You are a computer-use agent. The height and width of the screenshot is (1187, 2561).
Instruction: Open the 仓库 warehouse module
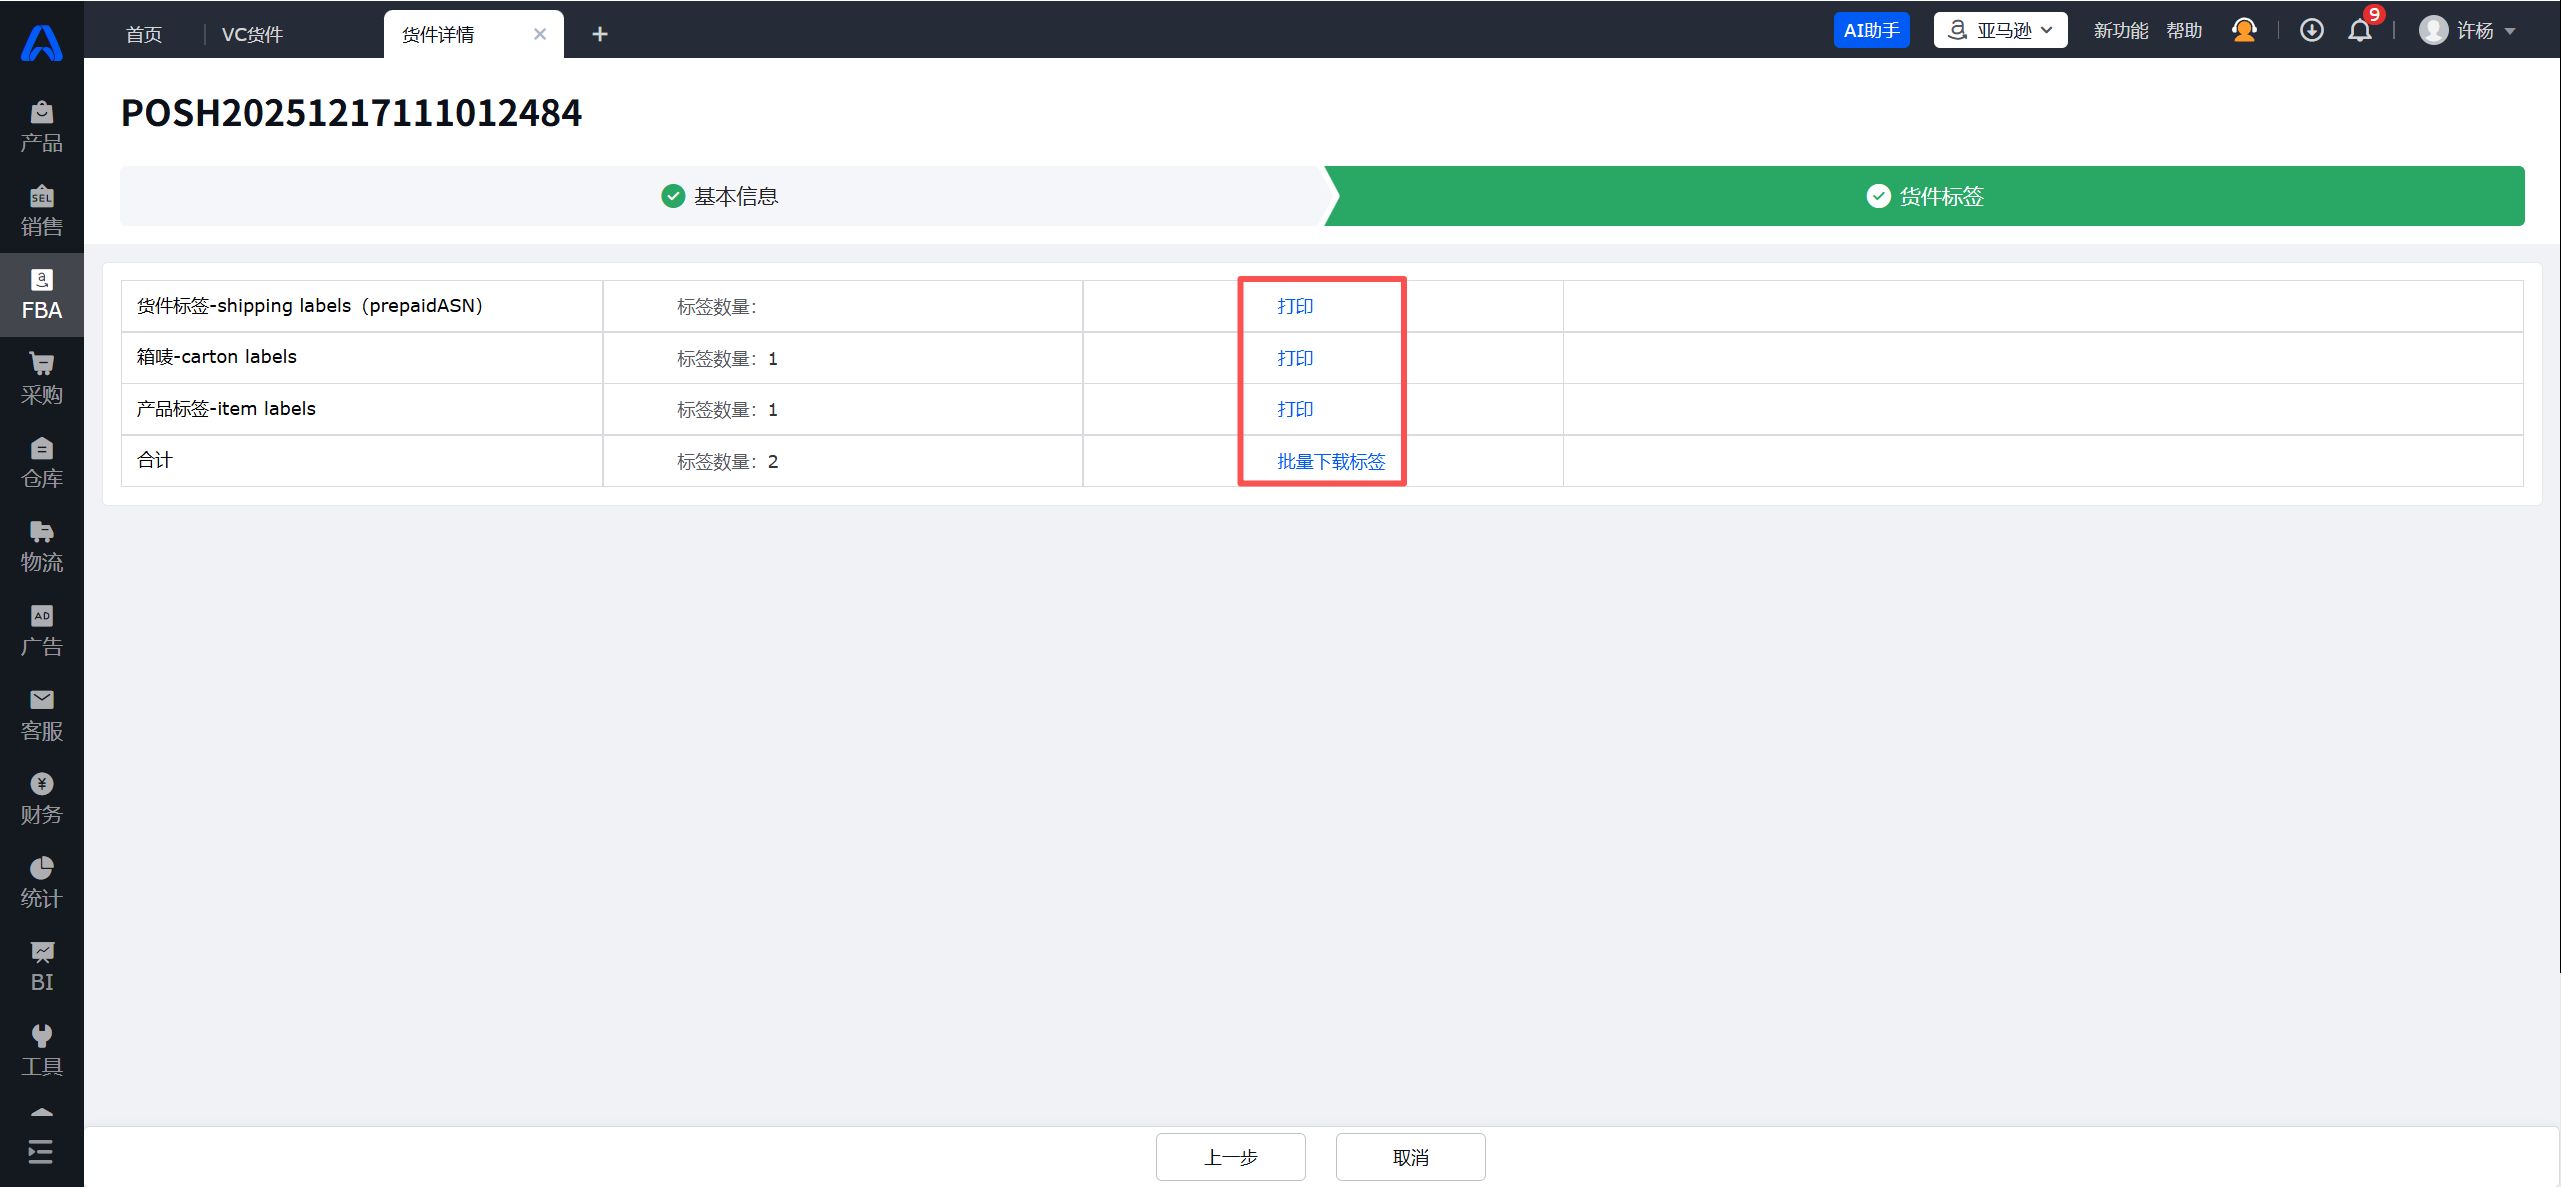(x=41, y=463)
